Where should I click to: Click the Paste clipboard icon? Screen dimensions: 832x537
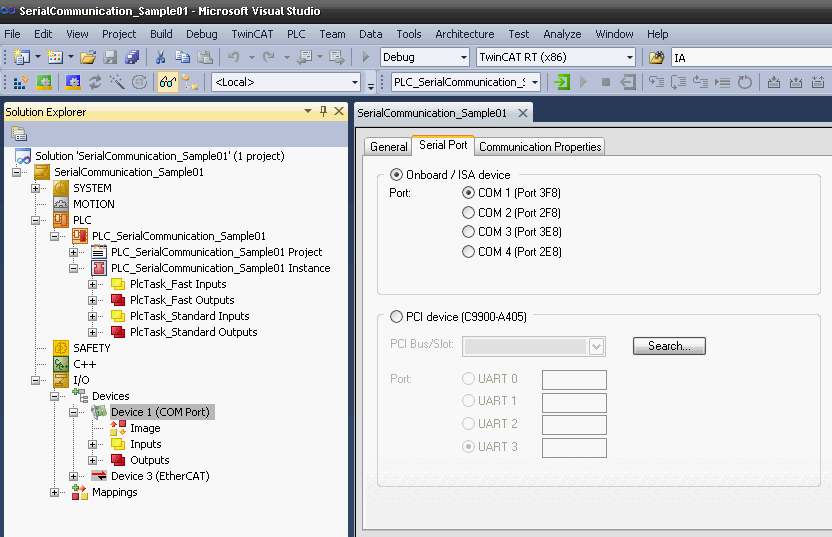205,57
